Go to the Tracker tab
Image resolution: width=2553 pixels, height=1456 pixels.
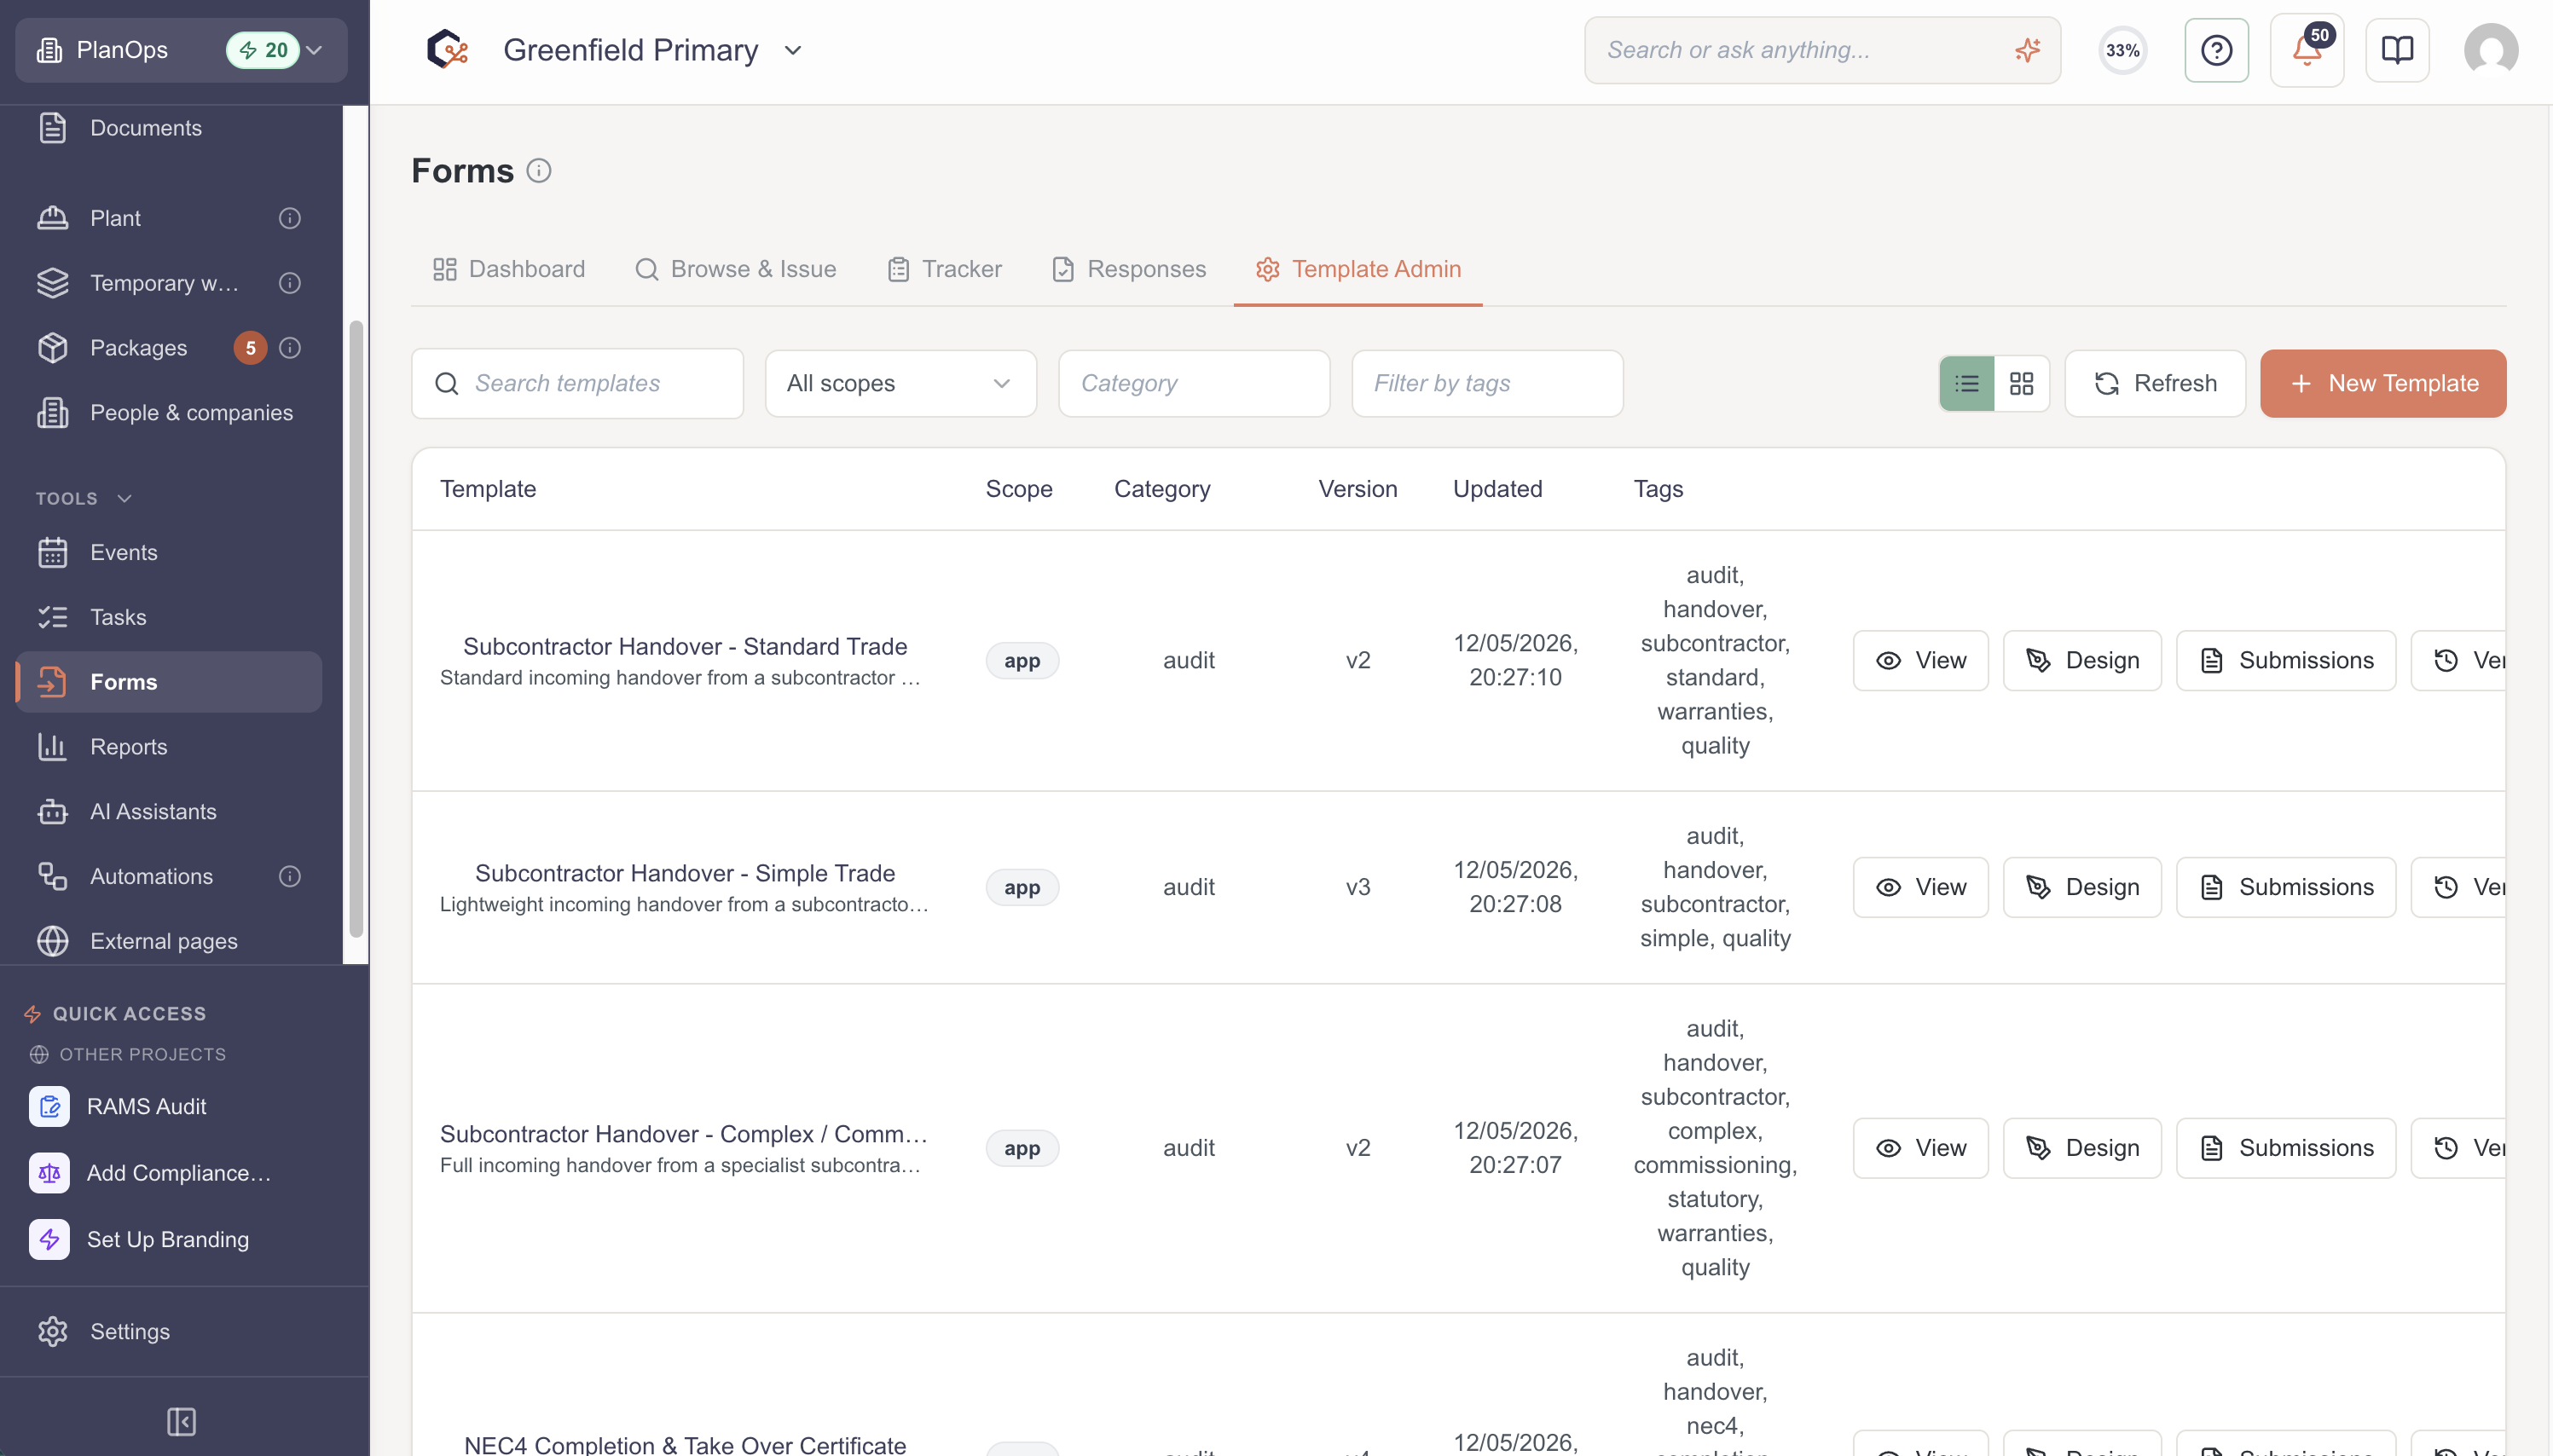(x=944, y=269)
